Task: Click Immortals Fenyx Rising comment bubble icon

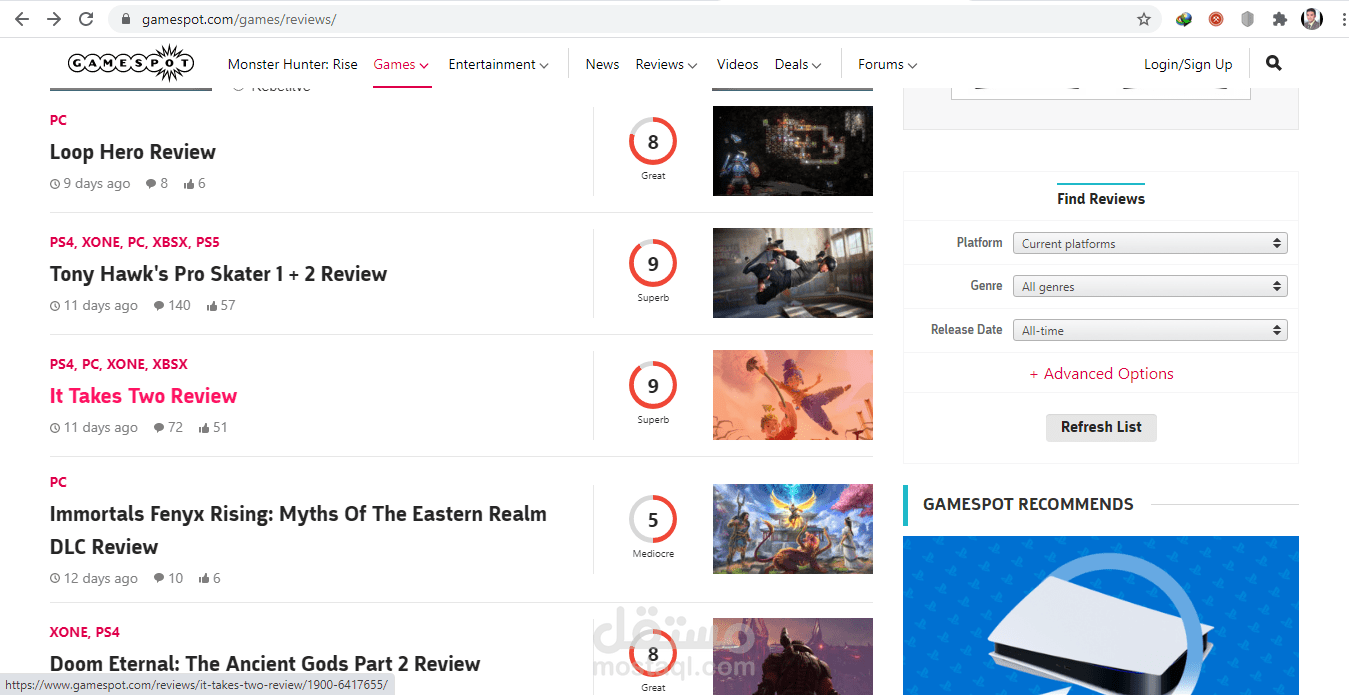Action: (x=159, y=579)
